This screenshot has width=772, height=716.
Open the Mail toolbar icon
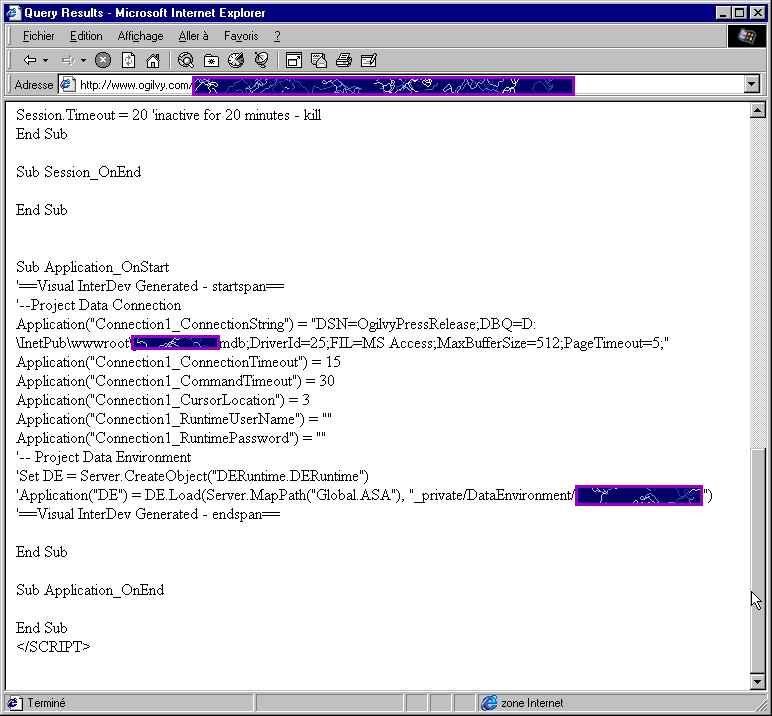(x=319, y=60)
